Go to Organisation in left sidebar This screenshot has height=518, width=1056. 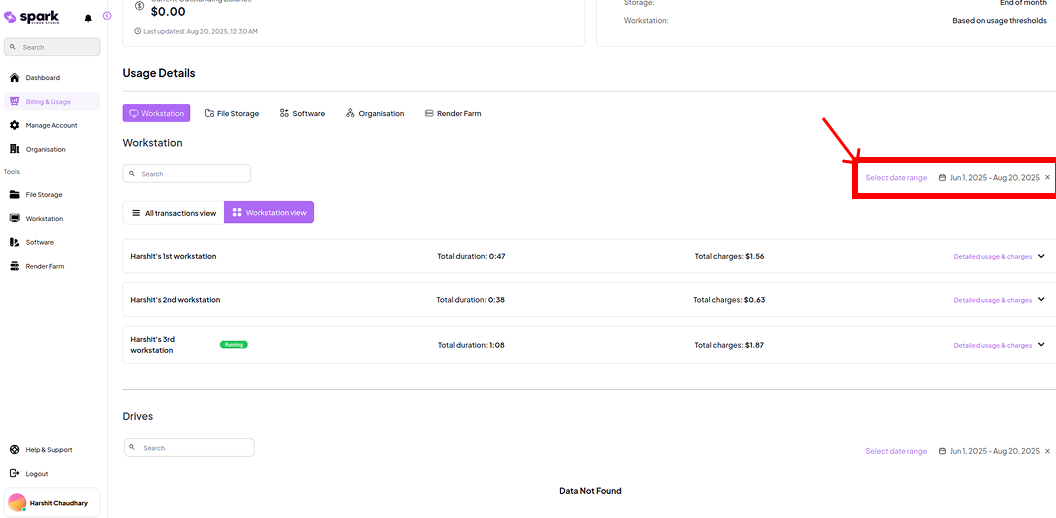pyautogui.click(x=45, y=150)
